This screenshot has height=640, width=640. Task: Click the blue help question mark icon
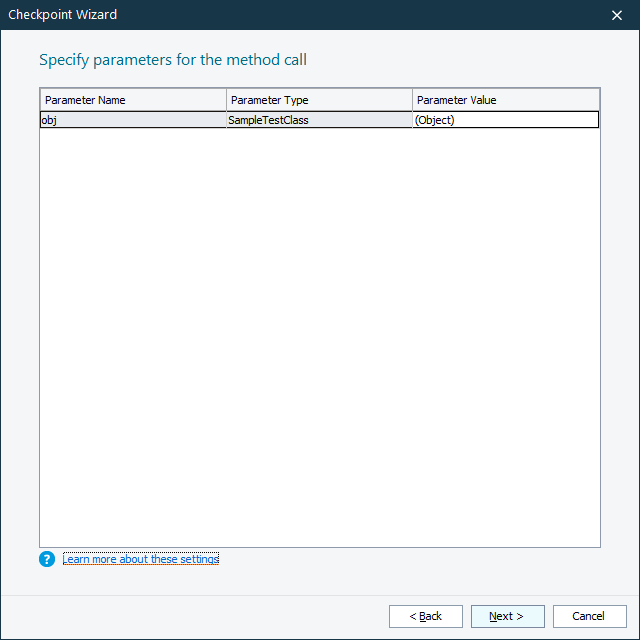click(x=47, y=559)
